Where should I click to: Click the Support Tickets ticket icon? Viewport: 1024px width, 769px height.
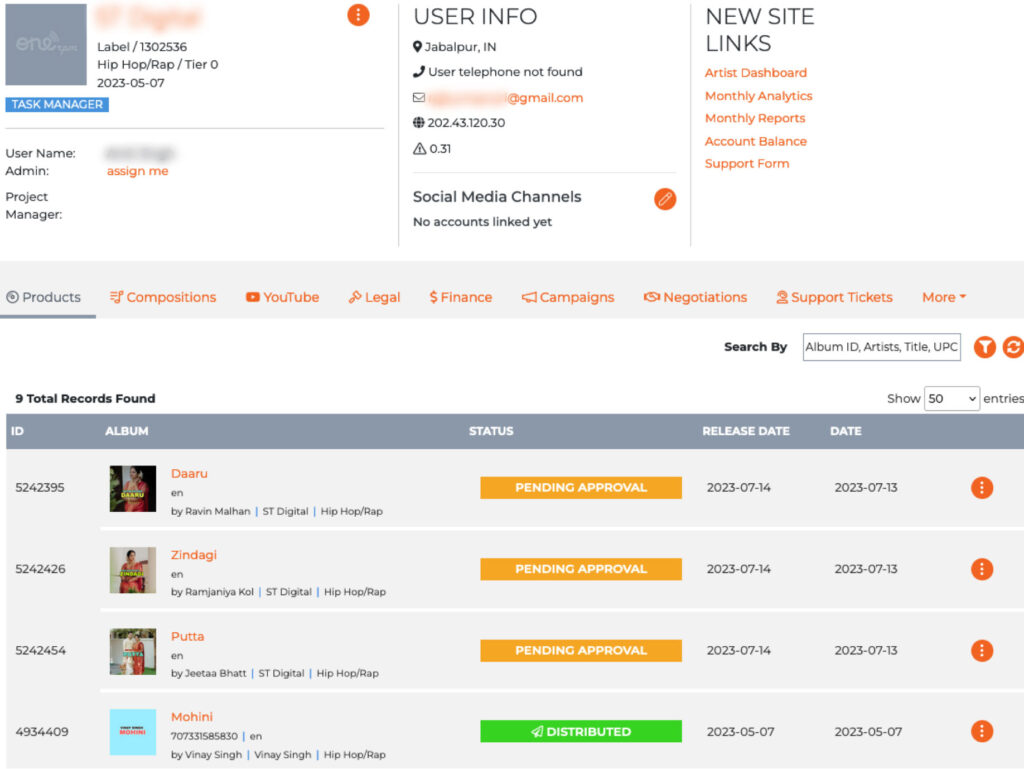pyautogui.click(x=781, y=296)
